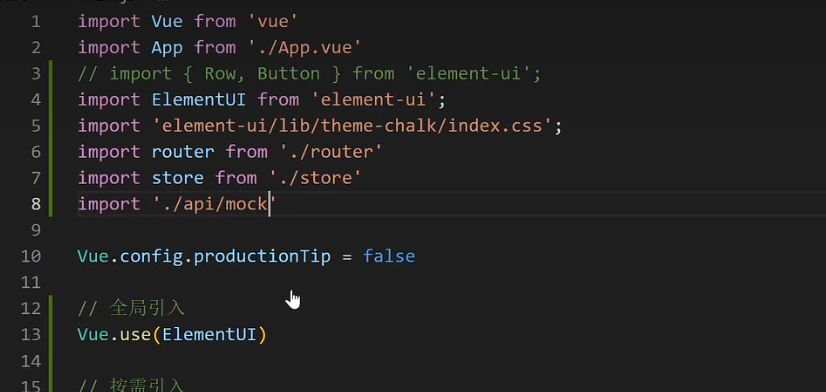Image resolution: width=826 pixels, height=392 pixels.
Task: Click the store identifier on line 7
Action: (x=178, y=178)
